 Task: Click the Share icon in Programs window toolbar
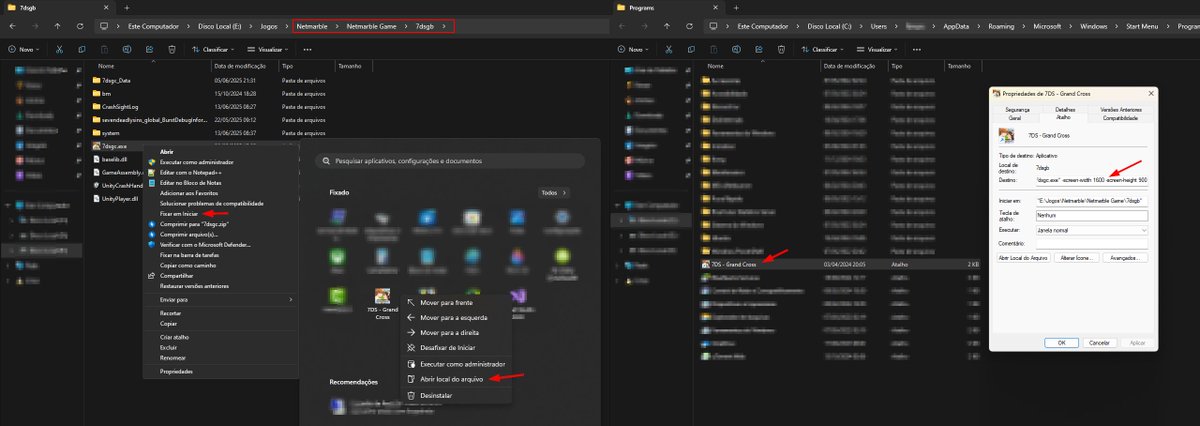click(x=758, y=48)
